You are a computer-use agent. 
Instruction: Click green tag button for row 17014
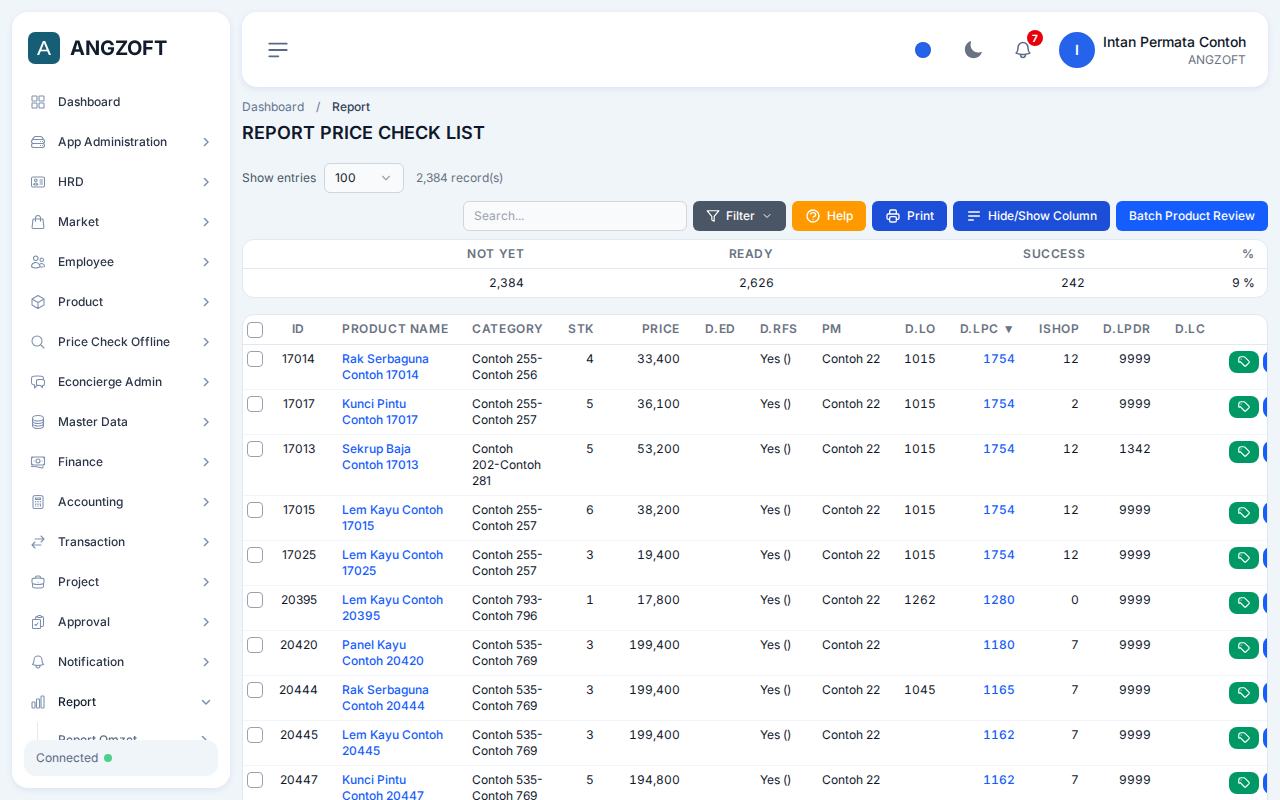pos(1244,362)
